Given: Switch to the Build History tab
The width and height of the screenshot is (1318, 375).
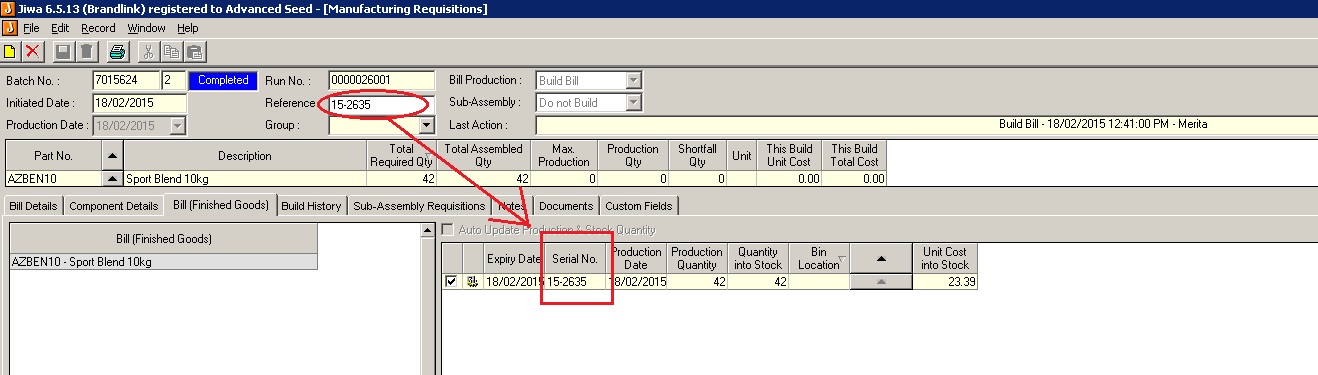Looking at the screenshot, I should [311, 206].
